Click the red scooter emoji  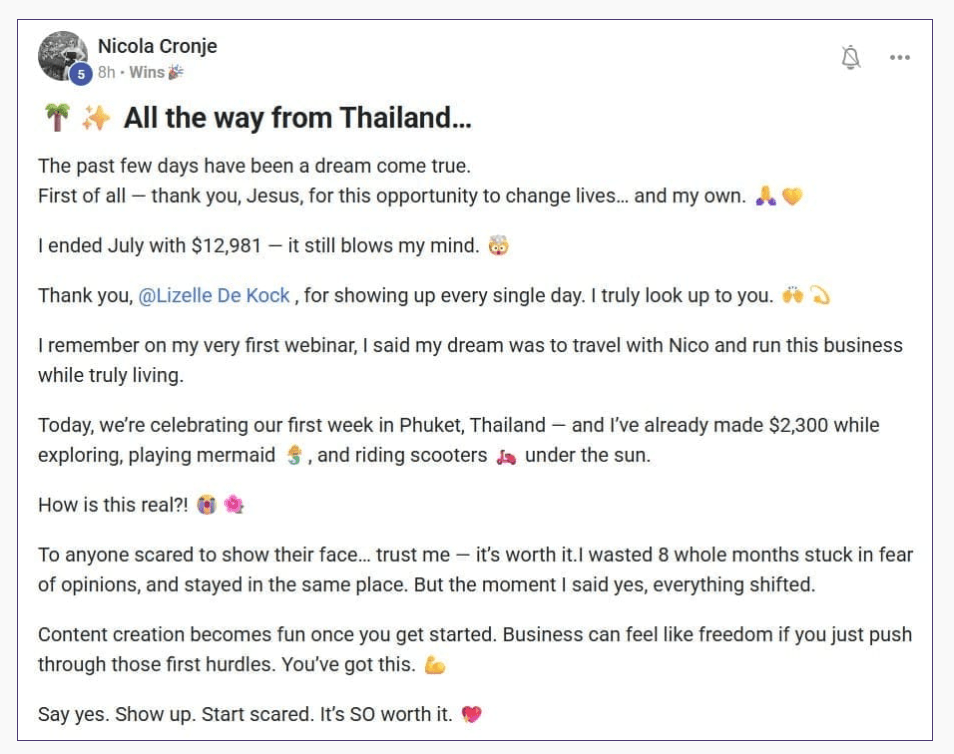point(506,457)
